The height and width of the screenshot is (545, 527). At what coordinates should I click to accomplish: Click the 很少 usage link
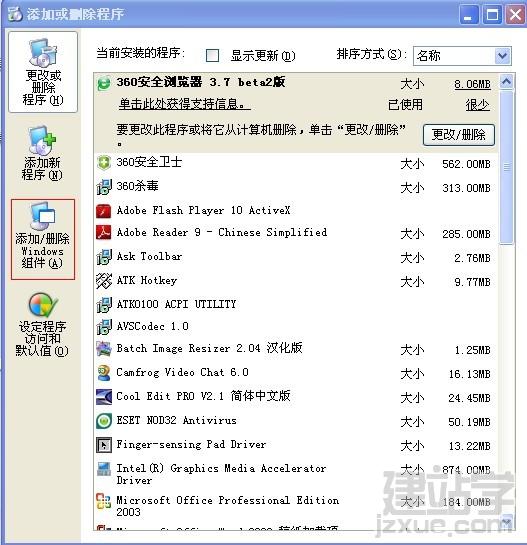point(478,105)
